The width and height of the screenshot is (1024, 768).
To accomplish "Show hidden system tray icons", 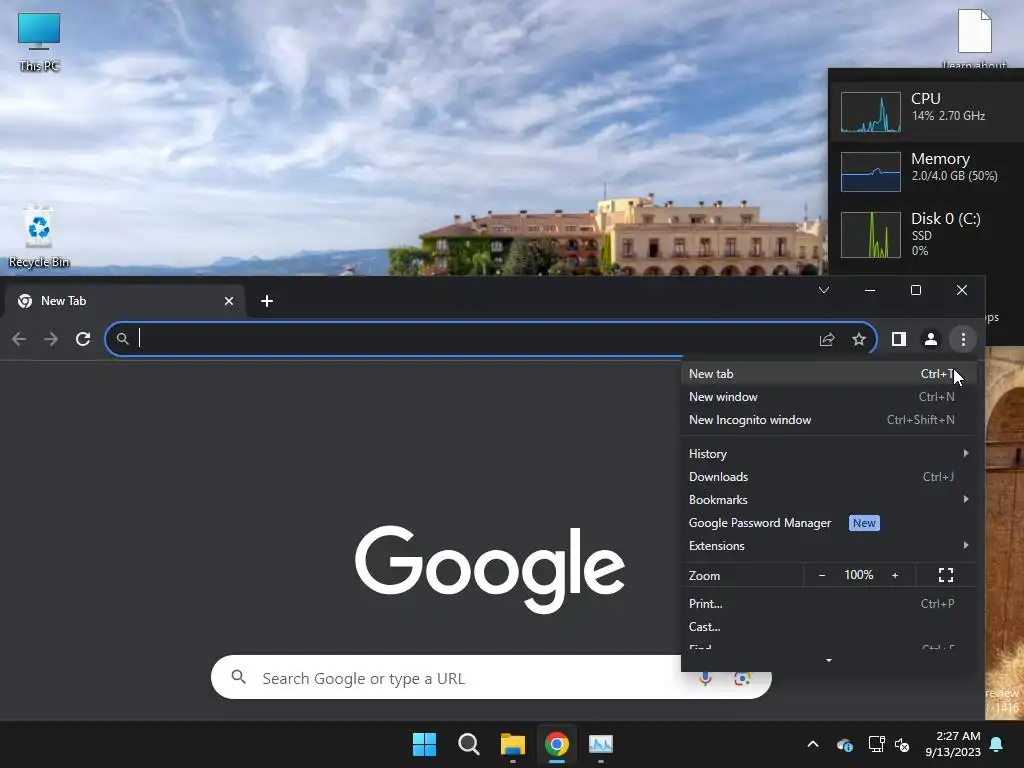I will [x=813, y=744].
